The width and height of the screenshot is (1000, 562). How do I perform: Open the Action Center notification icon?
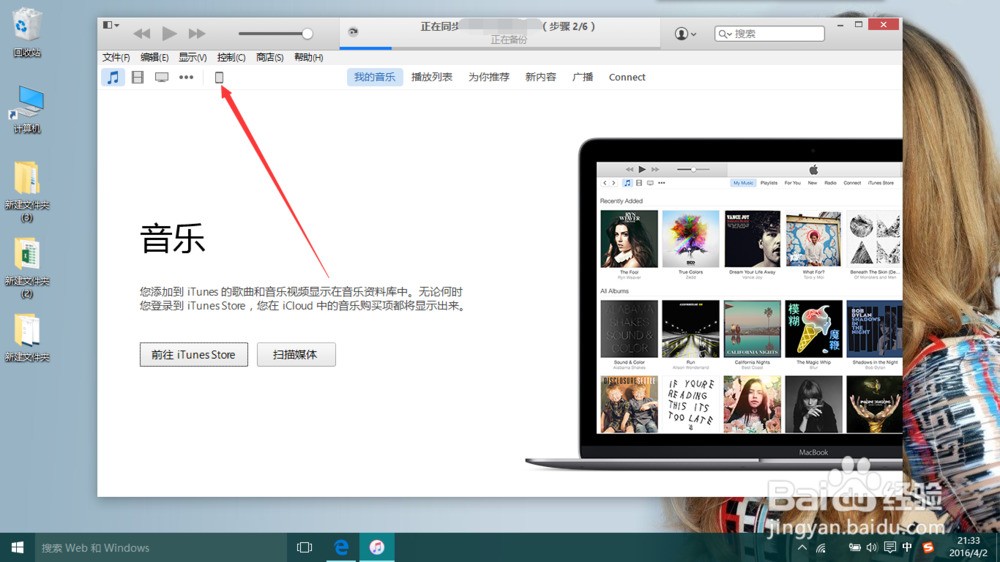[890, 547]
